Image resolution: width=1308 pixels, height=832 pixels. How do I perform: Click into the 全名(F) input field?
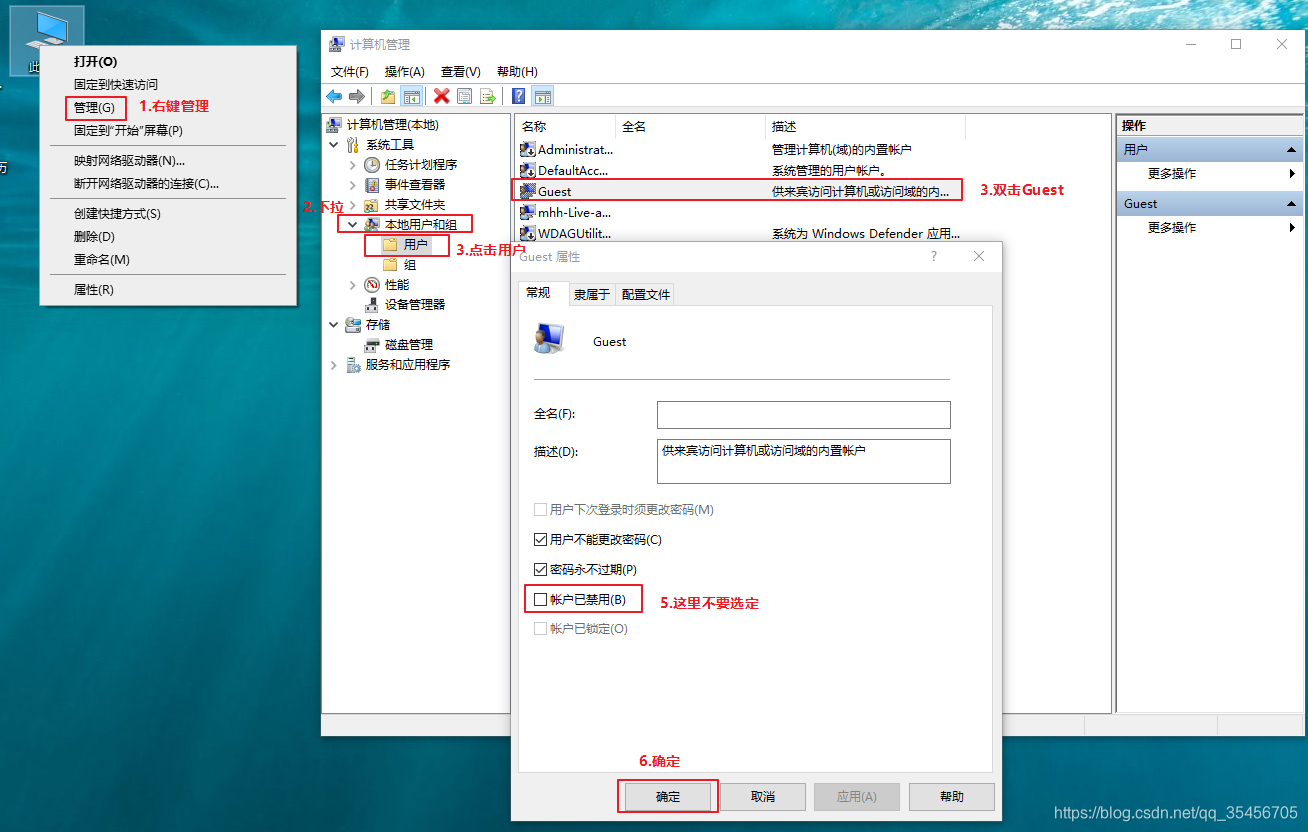(x=804, y=415)
